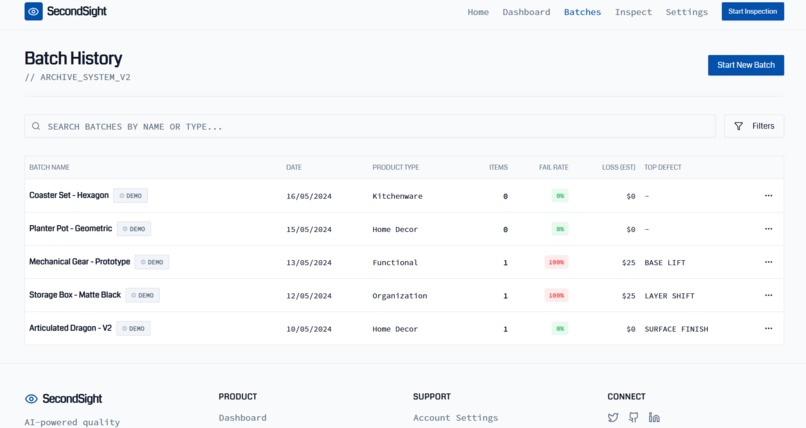Select Batches in the top navigation
This screenshot has height=428, width=806.
click(x=582, y=12)
